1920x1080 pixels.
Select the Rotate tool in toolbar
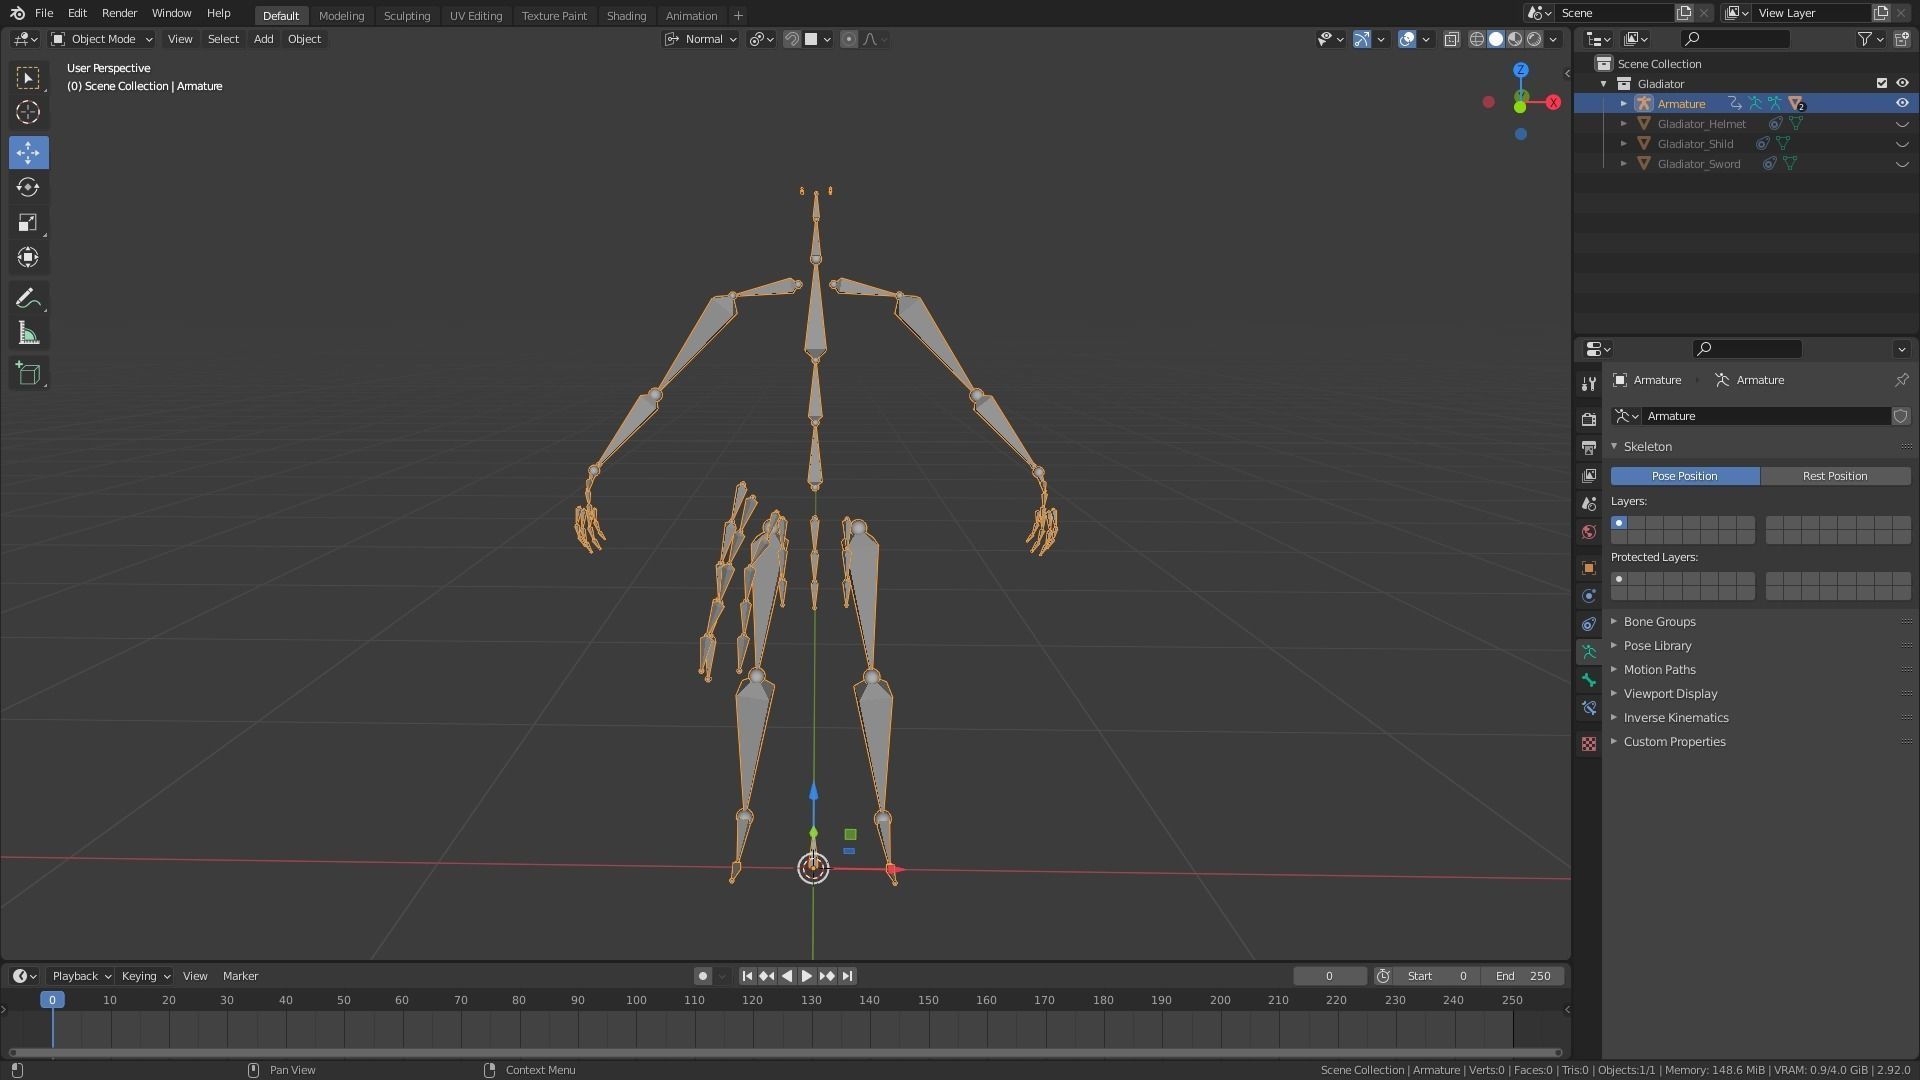pyautogui.click(x=28, y=188)
